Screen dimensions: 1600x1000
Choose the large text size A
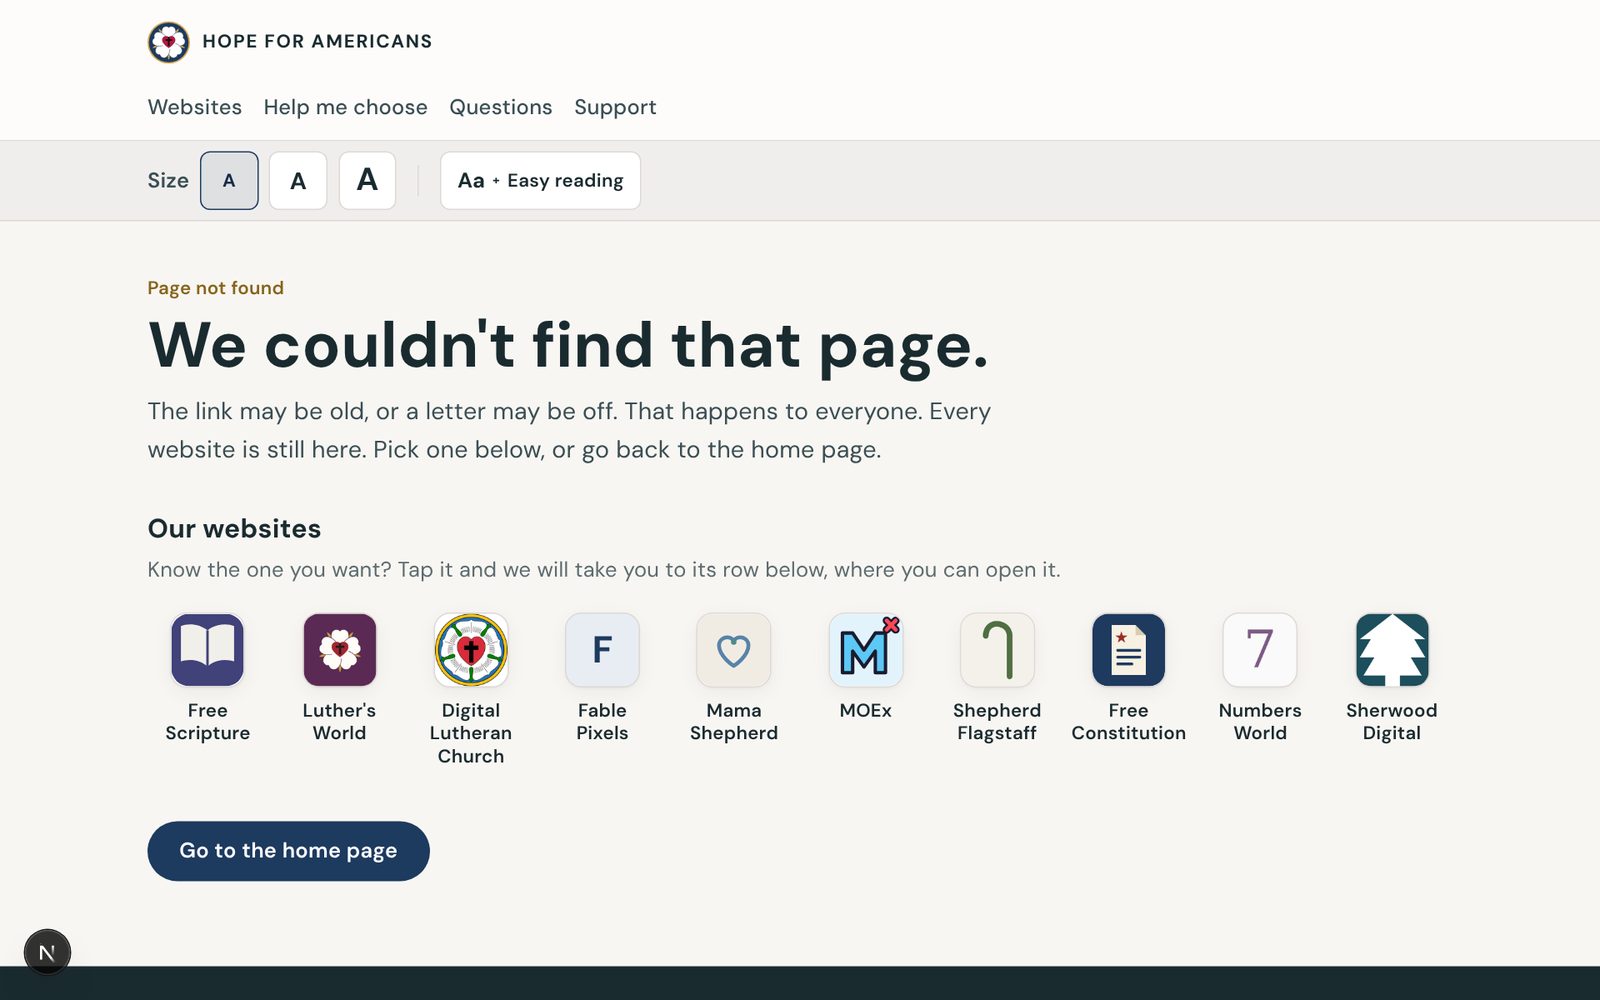[x=367, y=181]
